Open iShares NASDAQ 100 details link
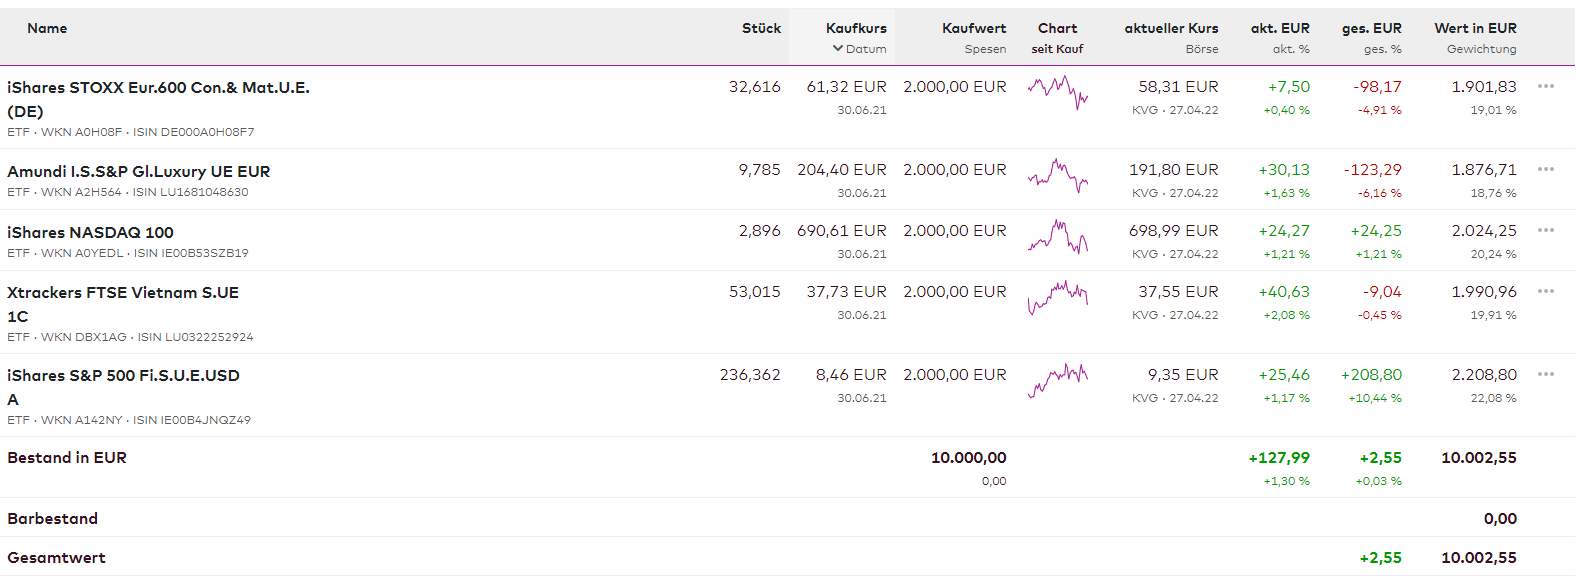 coord(91,232)
